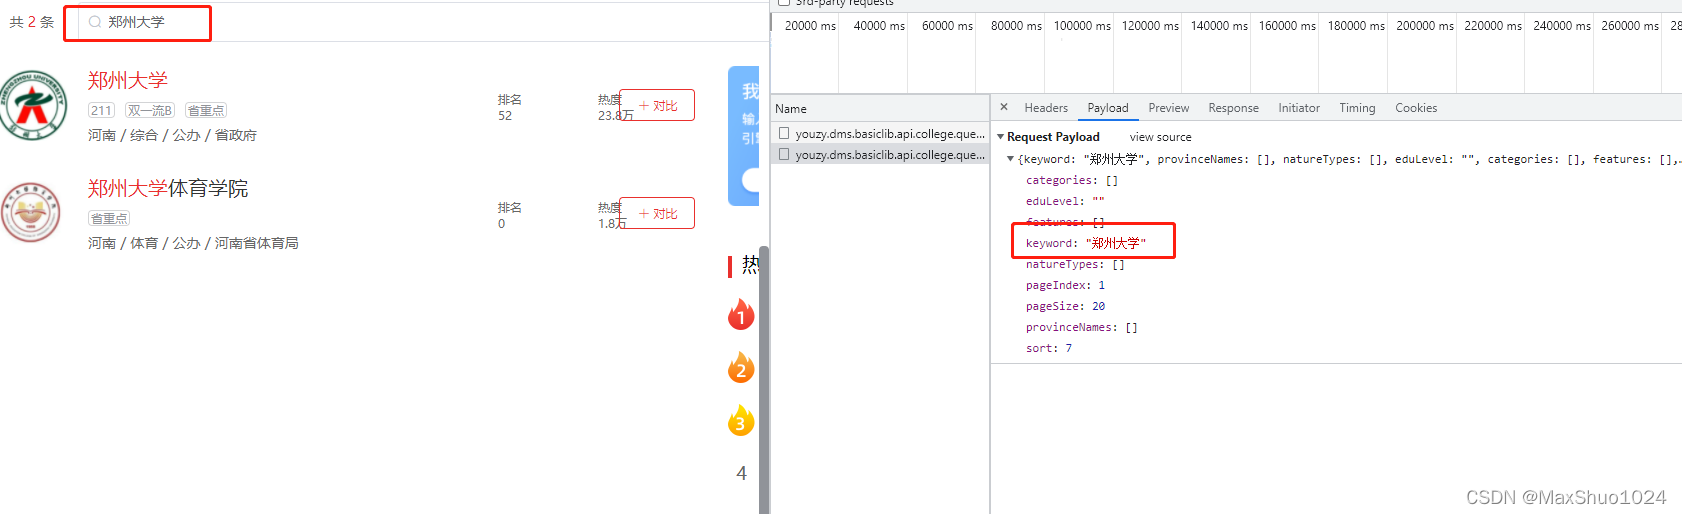Image resolution: width=1682 pixels, height=514 pixels.
Task: Click 对比 button for 郑州大学
Action: pos(657,105)
